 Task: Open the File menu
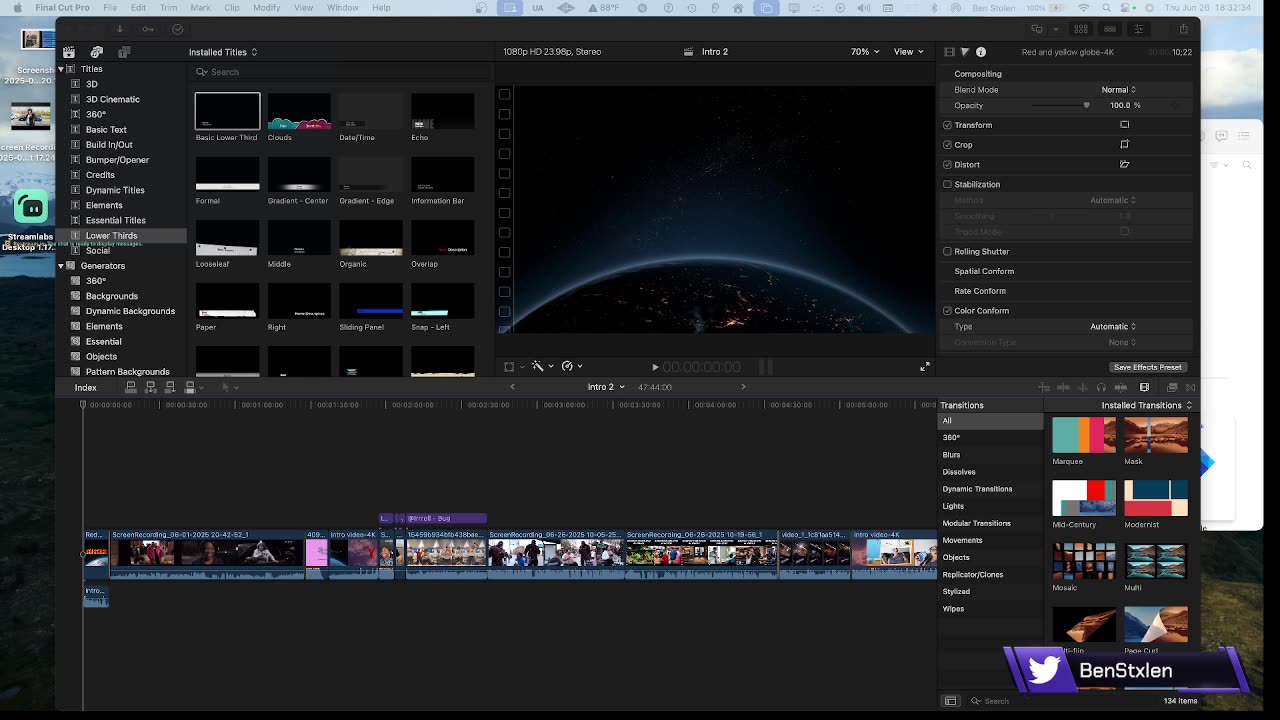click(x=110, y=7)
